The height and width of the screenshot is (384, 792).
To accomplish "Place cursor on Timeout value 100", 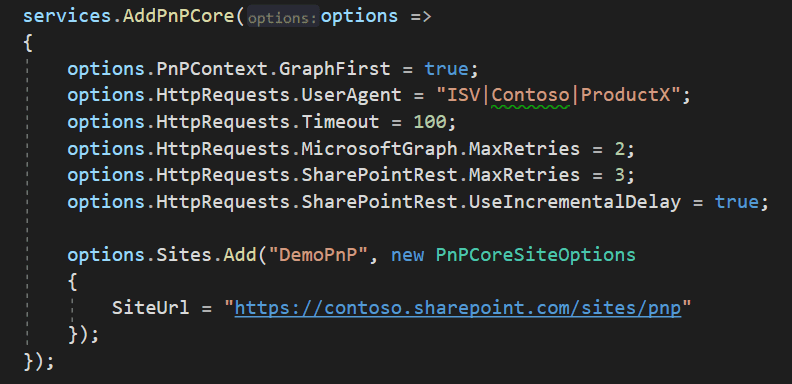I will click(x=430, y=122).
